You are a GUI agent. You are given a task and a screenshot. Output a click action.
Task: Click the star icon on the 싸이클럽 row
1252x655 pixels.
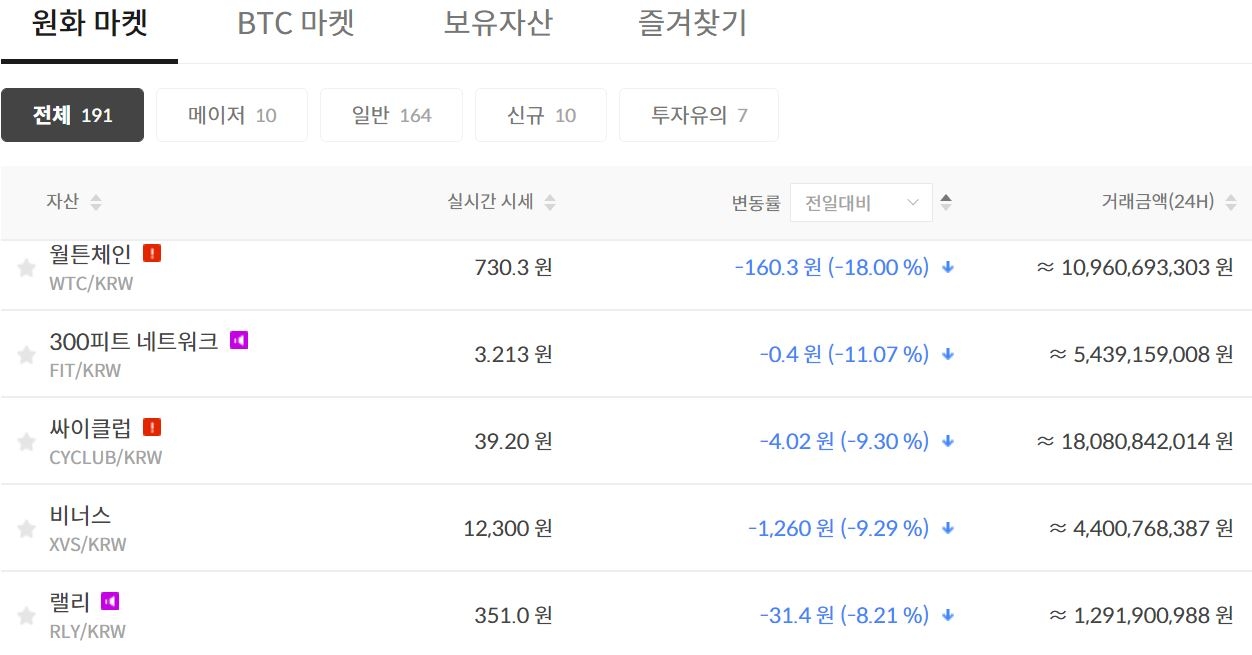(26, 442)
